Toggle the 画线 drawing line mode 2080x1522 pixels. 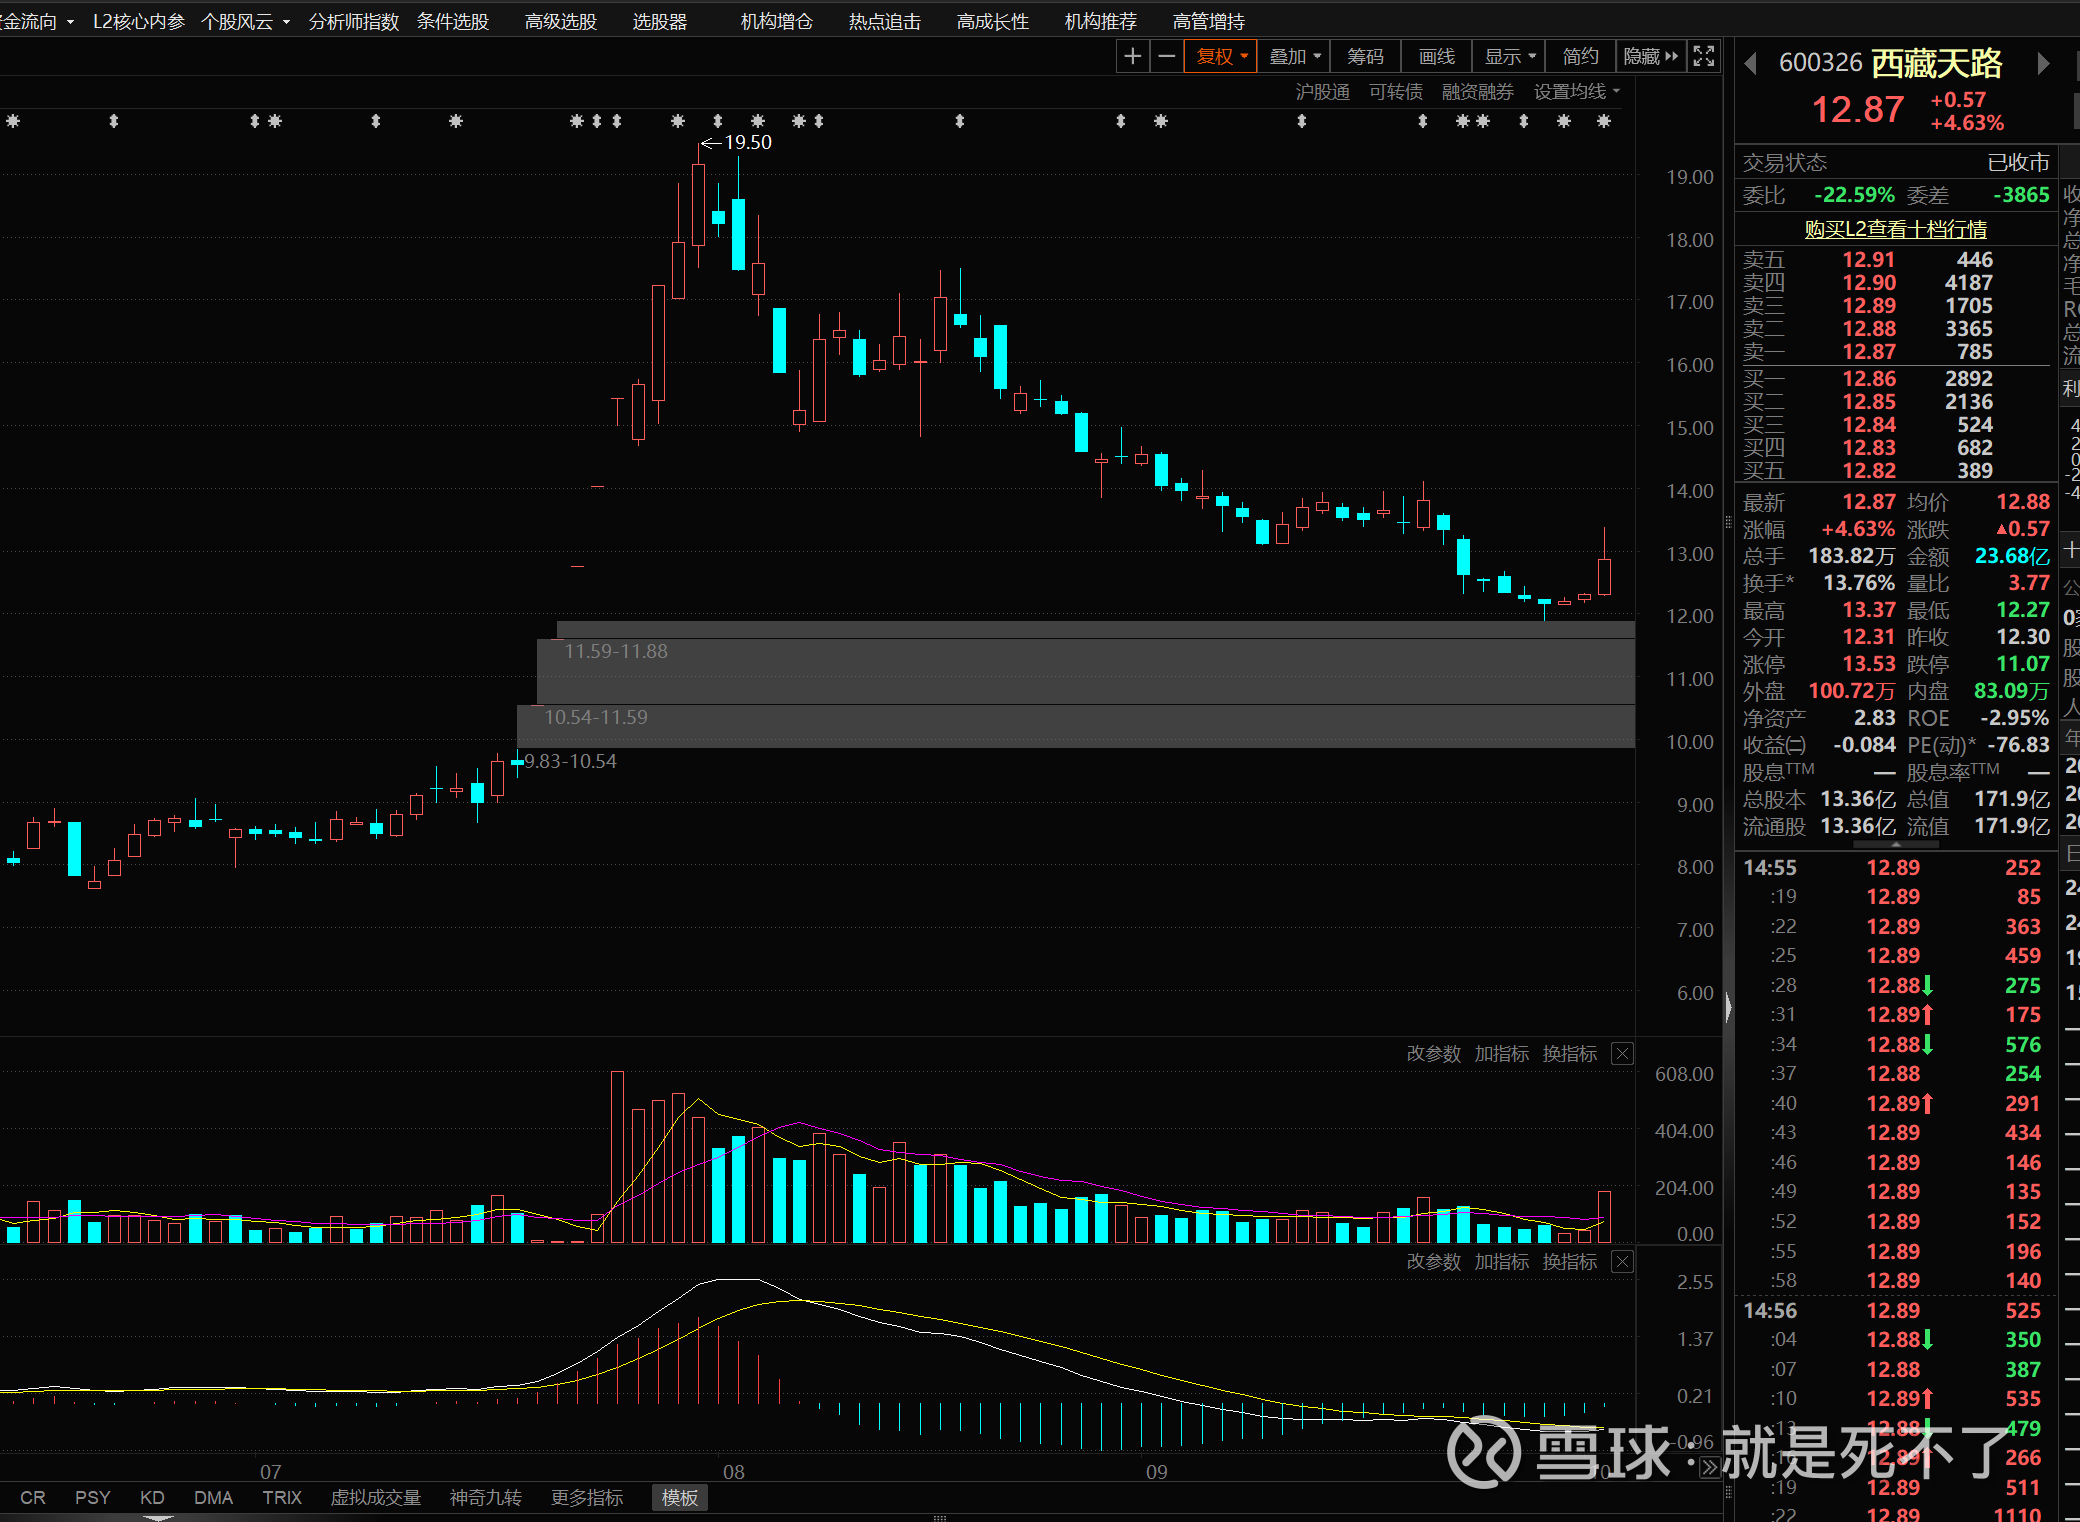pyautogui.click(x=1437, y=57)
